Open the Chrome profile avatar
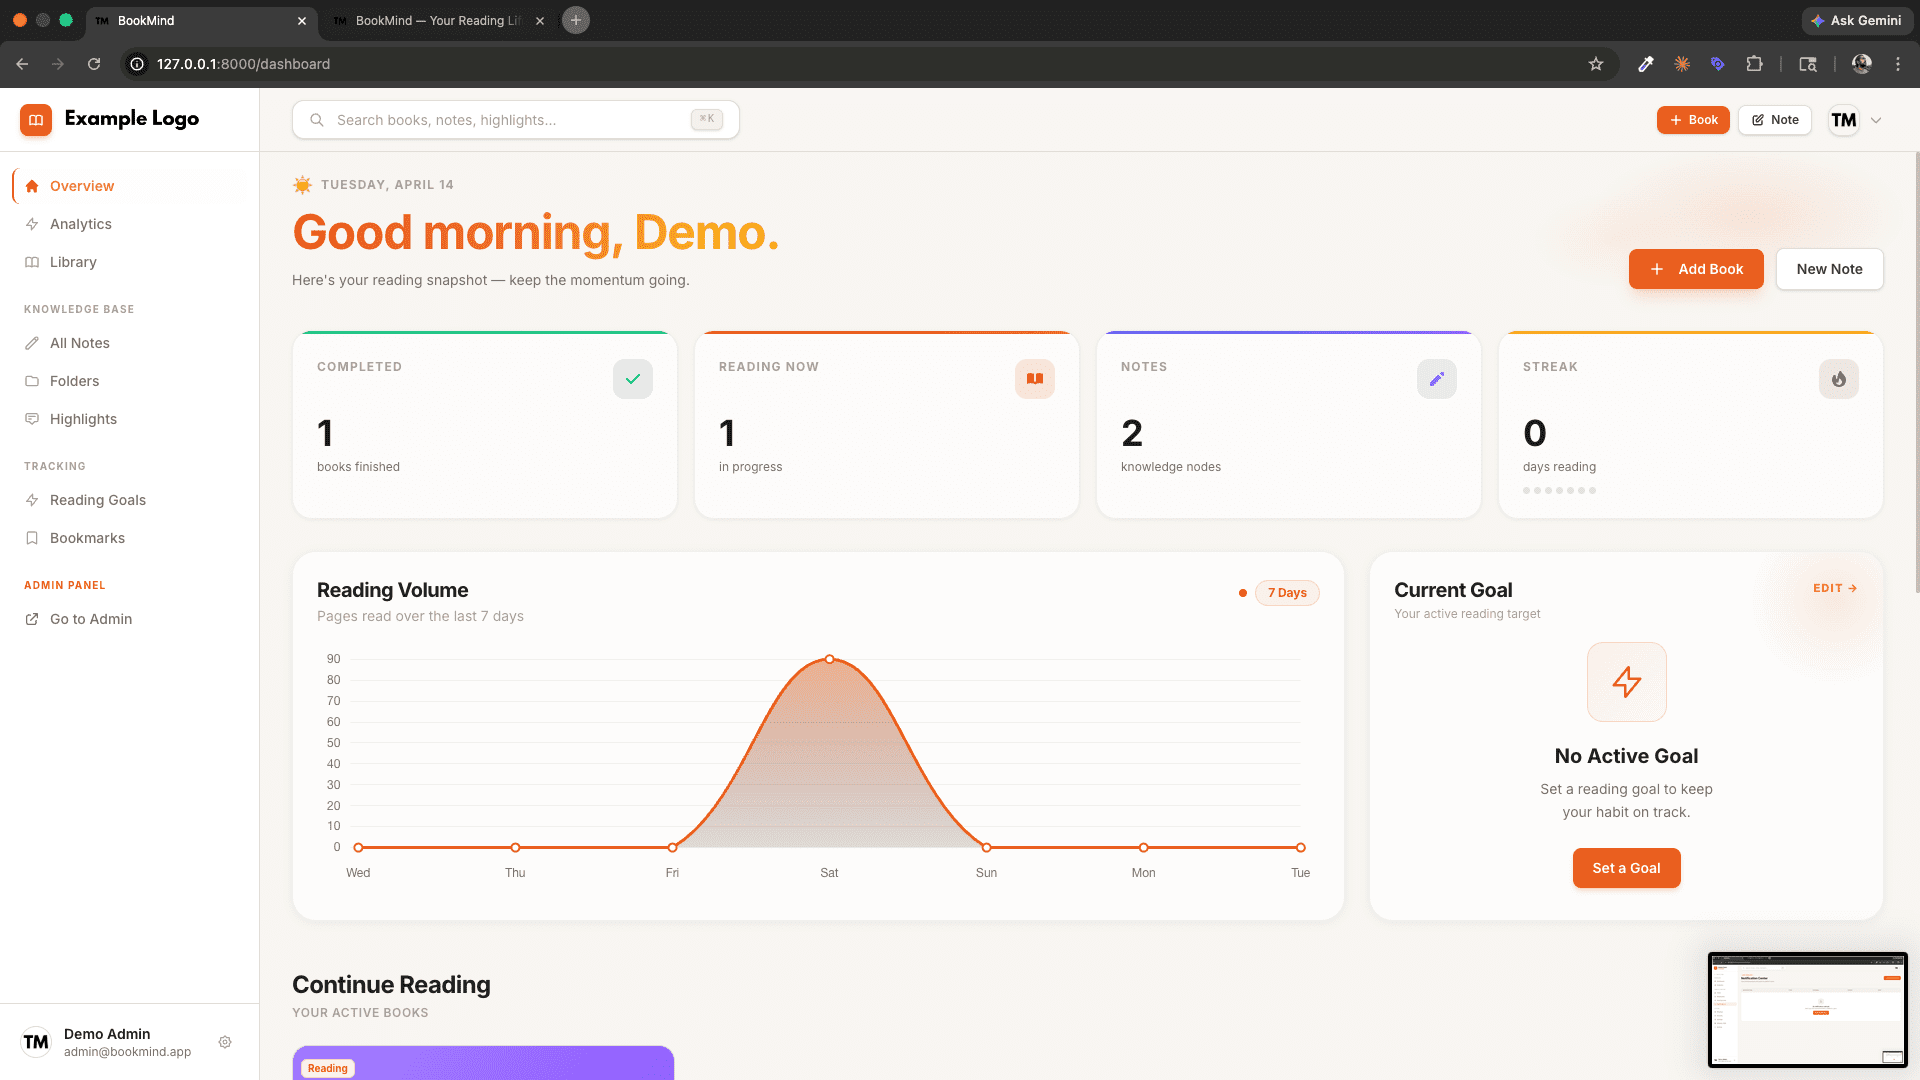This screenshot has height=1080, width=1920. pos(1862,64)
